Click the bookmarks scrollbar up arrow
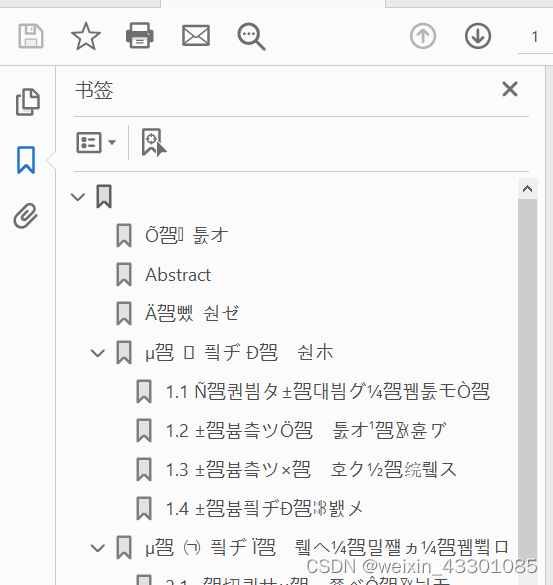The height and width of the screenshot is (585, 553). (527, 189)
